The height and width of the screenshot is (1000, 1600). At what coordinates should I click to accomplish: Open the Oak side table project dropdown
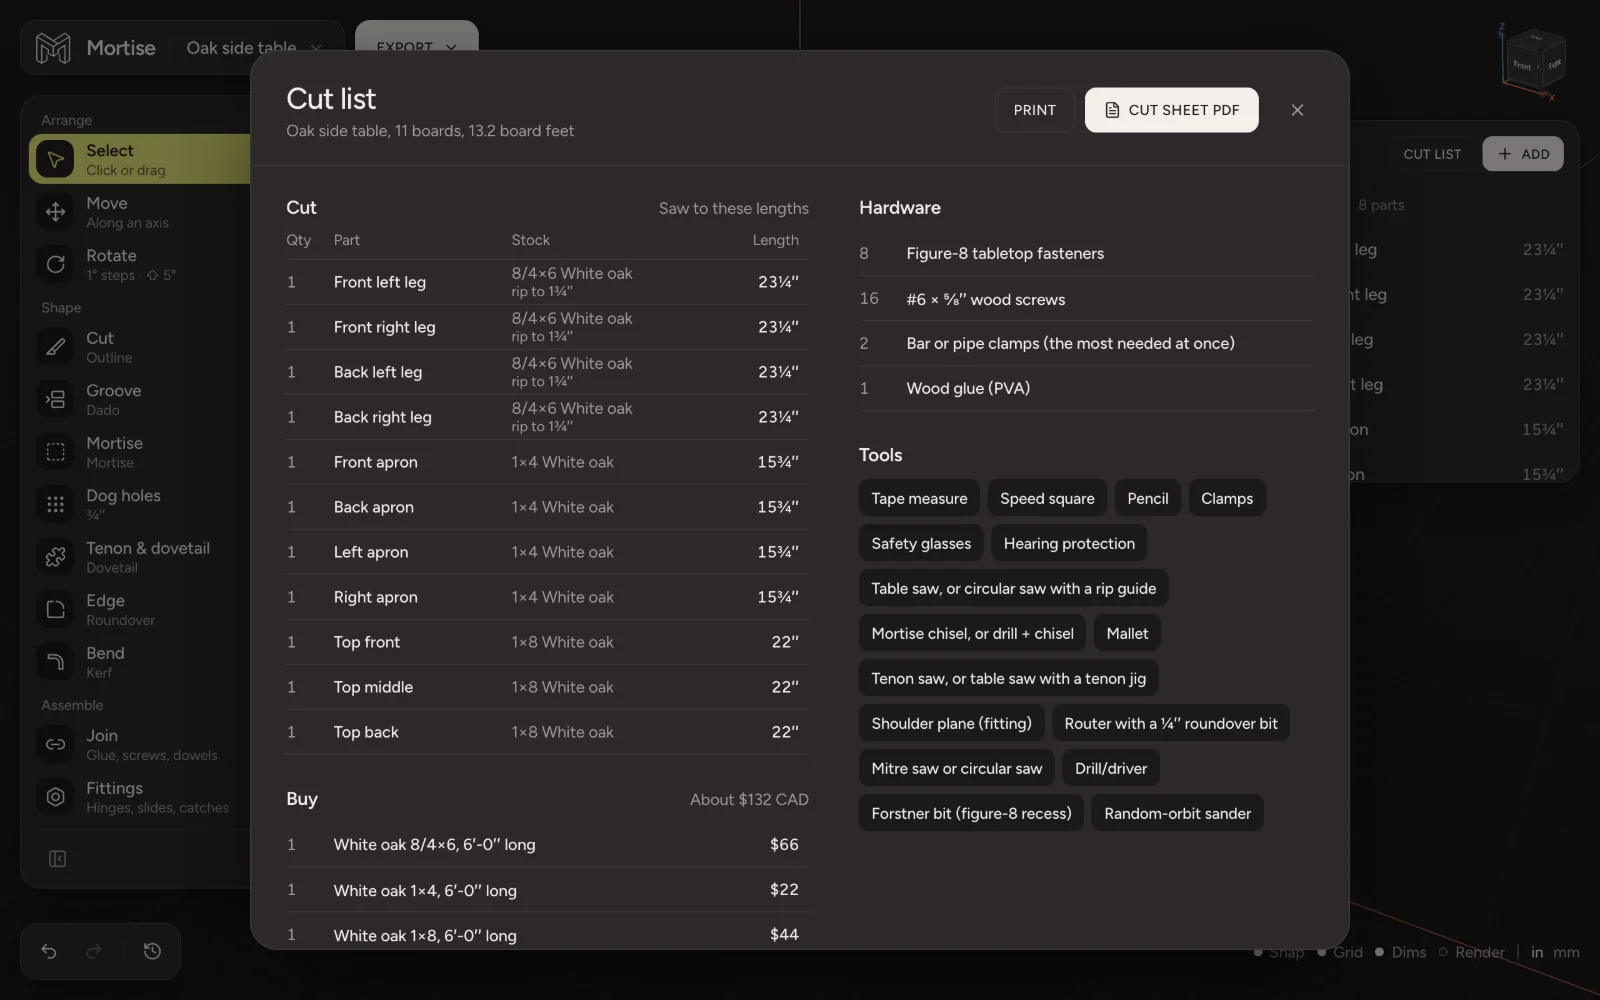coord(254,48)
